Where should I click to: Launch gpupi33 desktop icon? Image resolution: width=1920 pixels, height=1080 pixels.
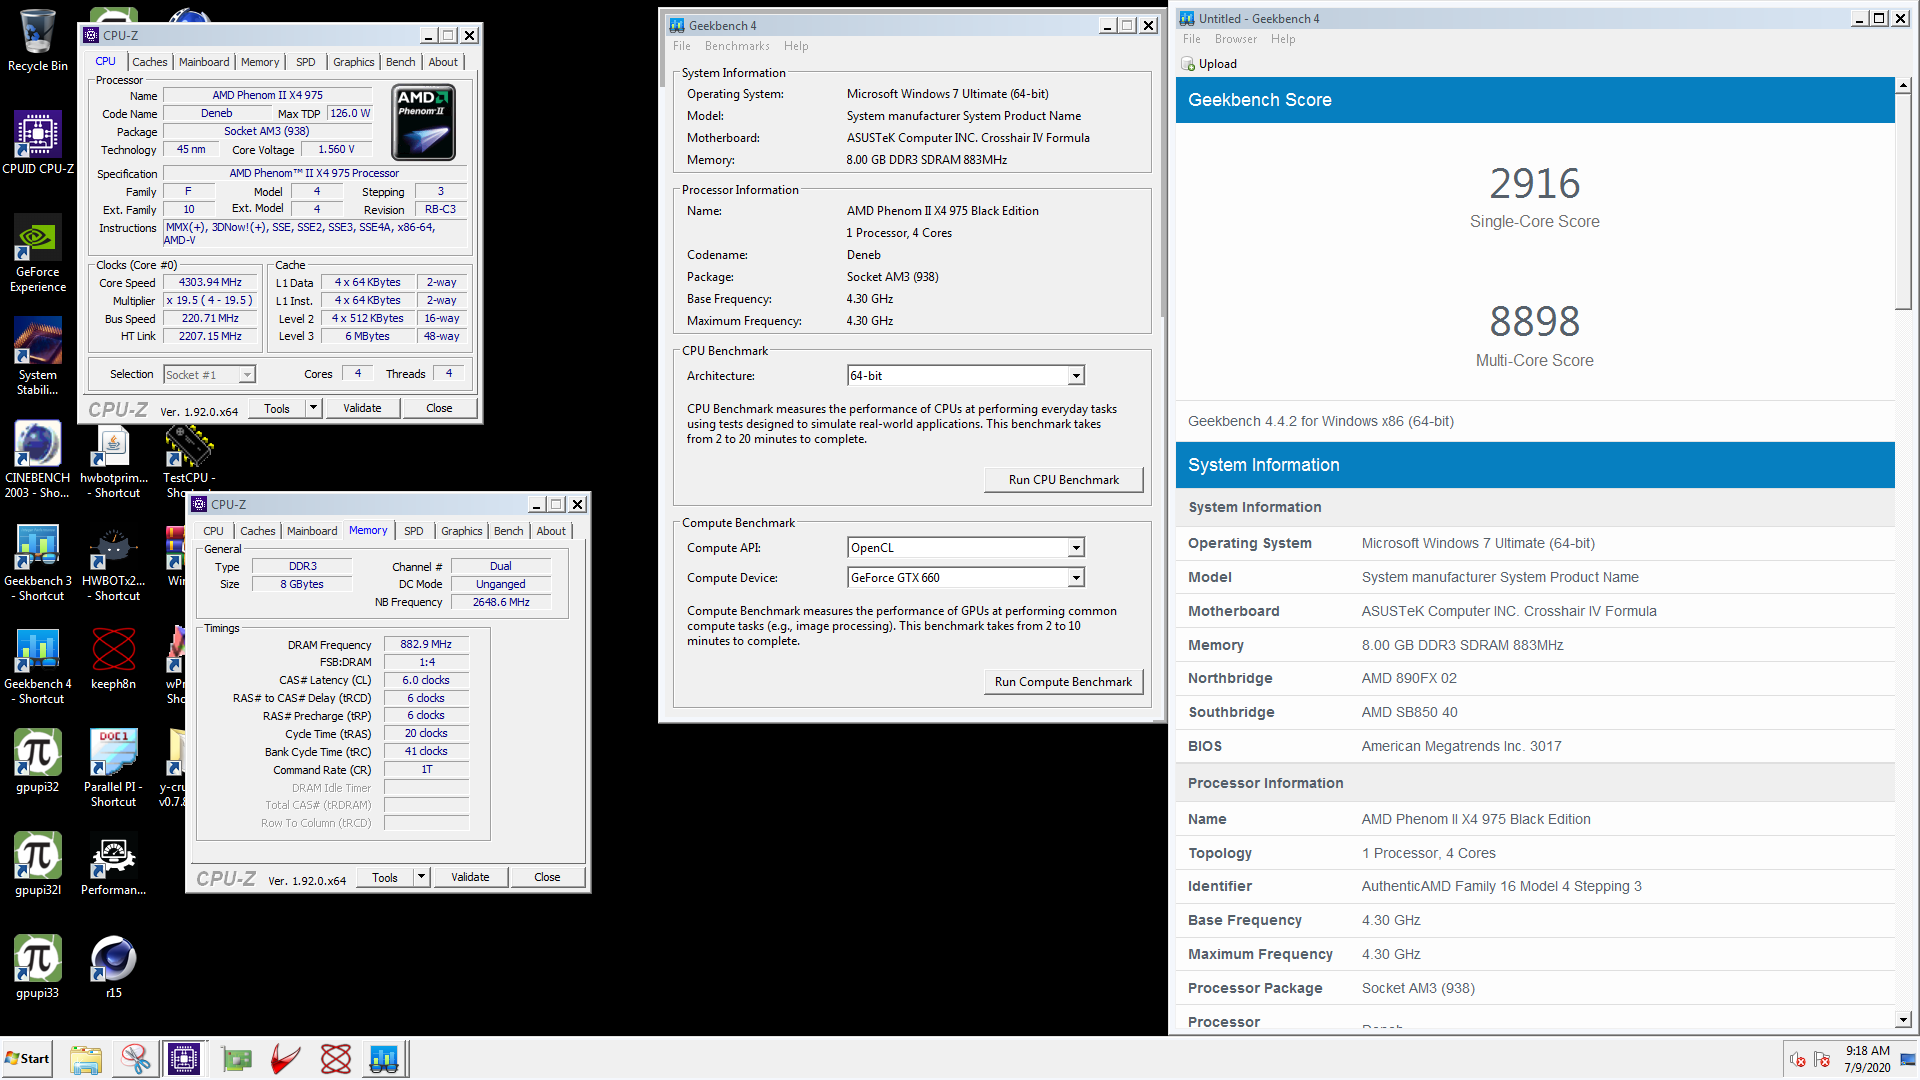[x=38, y=967]
